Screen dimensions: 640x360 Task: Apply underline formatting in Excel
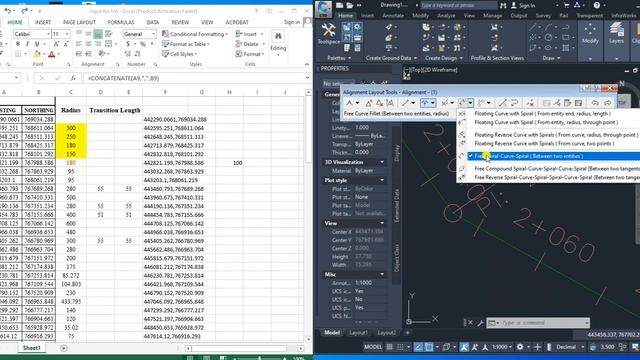pyautogui.click(x=37, y=44)
